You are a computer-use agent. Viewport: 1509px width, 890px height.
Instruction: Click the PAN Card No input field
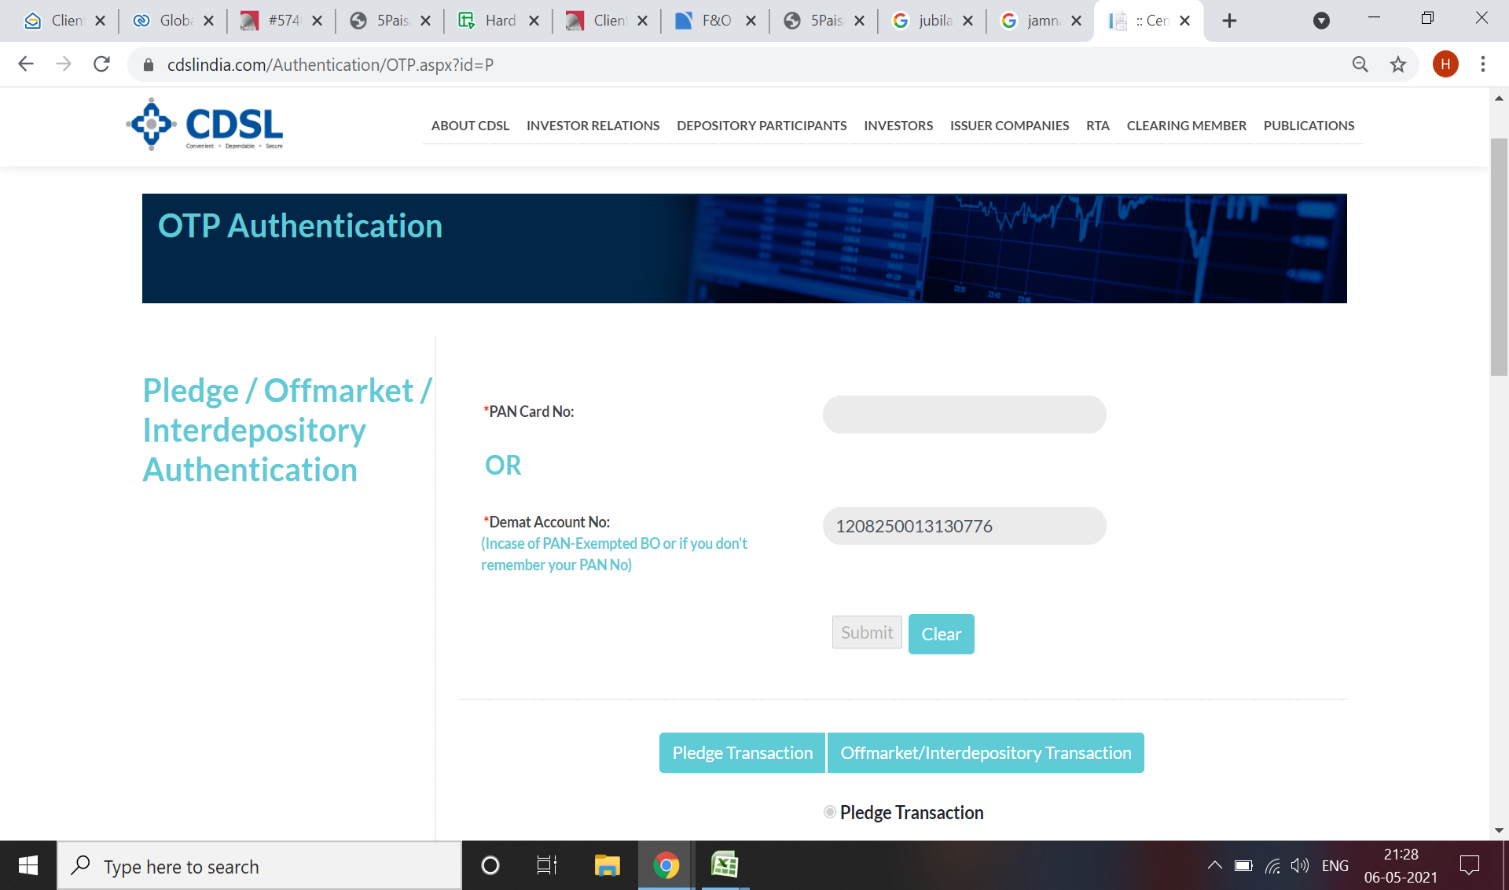[964, 414]
